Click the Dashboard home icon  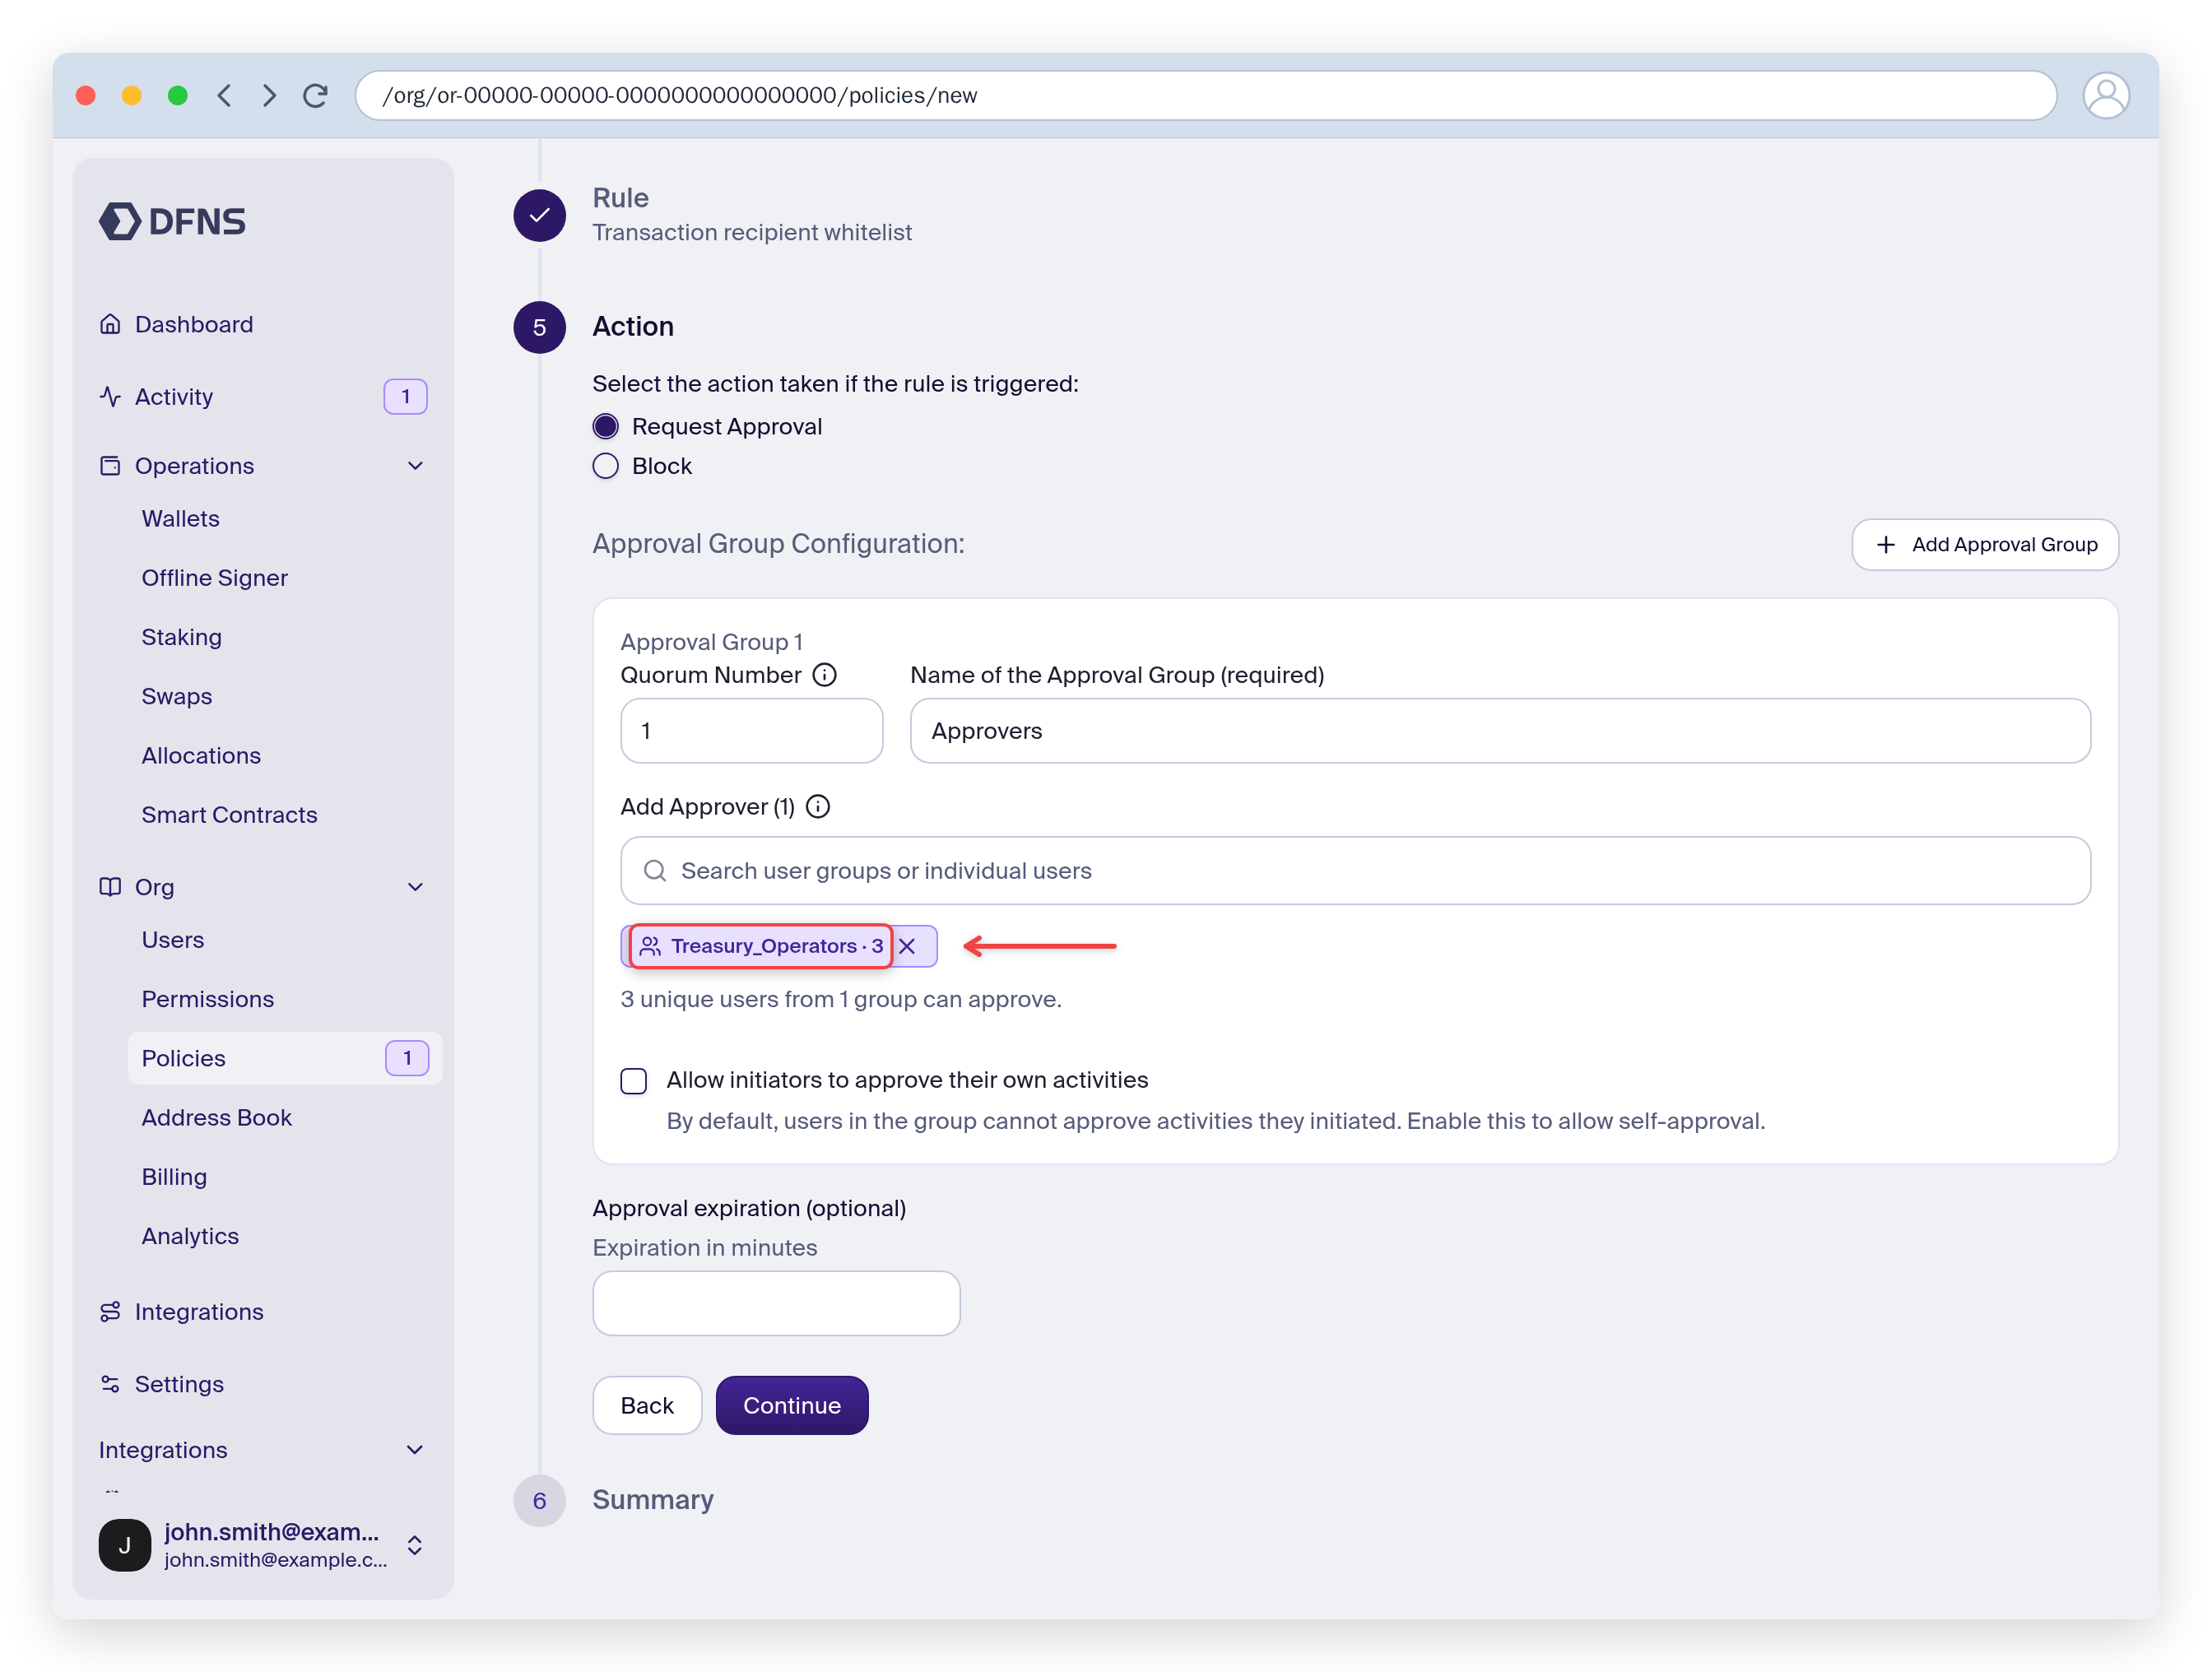pos(110,324)
